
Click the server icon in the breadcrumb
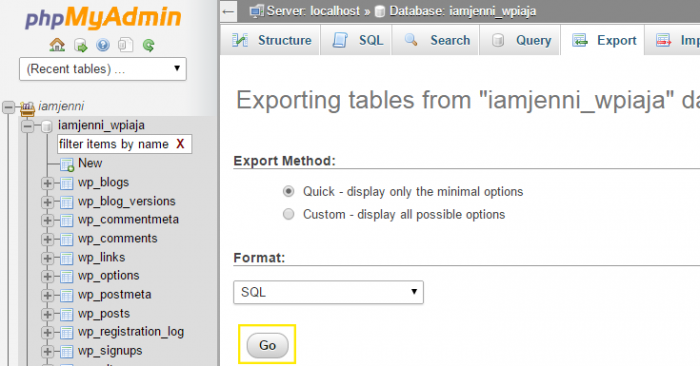(x=256, y=11)
